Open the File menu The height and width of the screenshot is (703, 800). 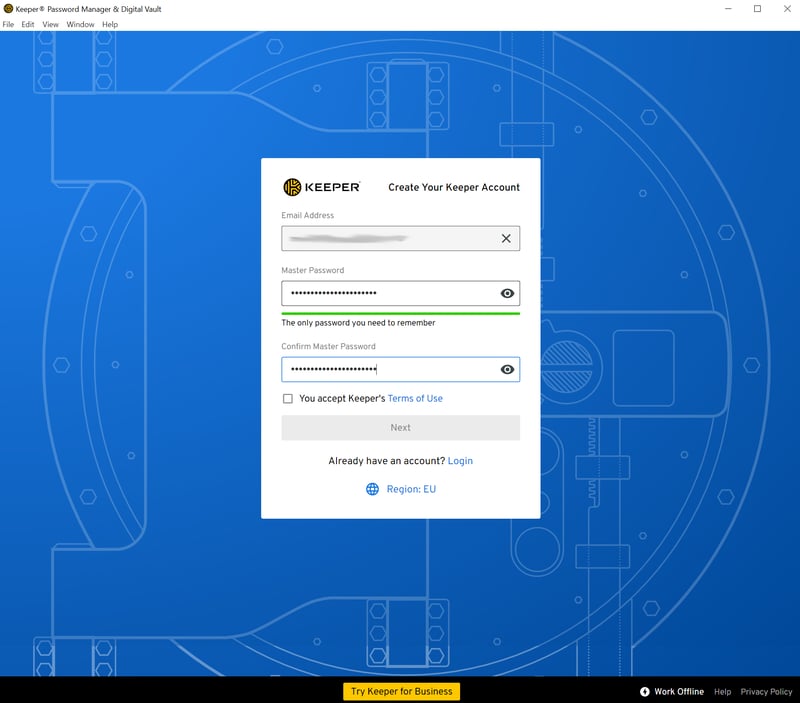point(8,24)
